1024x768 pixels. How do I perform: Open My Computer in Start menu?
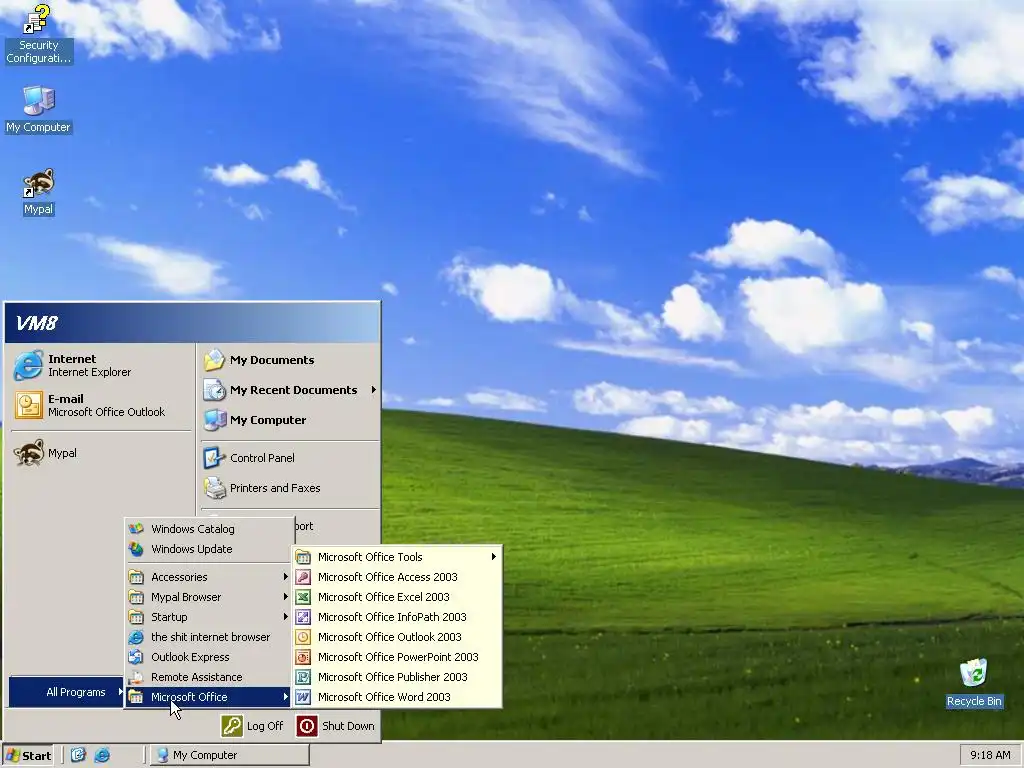point(289,420)
